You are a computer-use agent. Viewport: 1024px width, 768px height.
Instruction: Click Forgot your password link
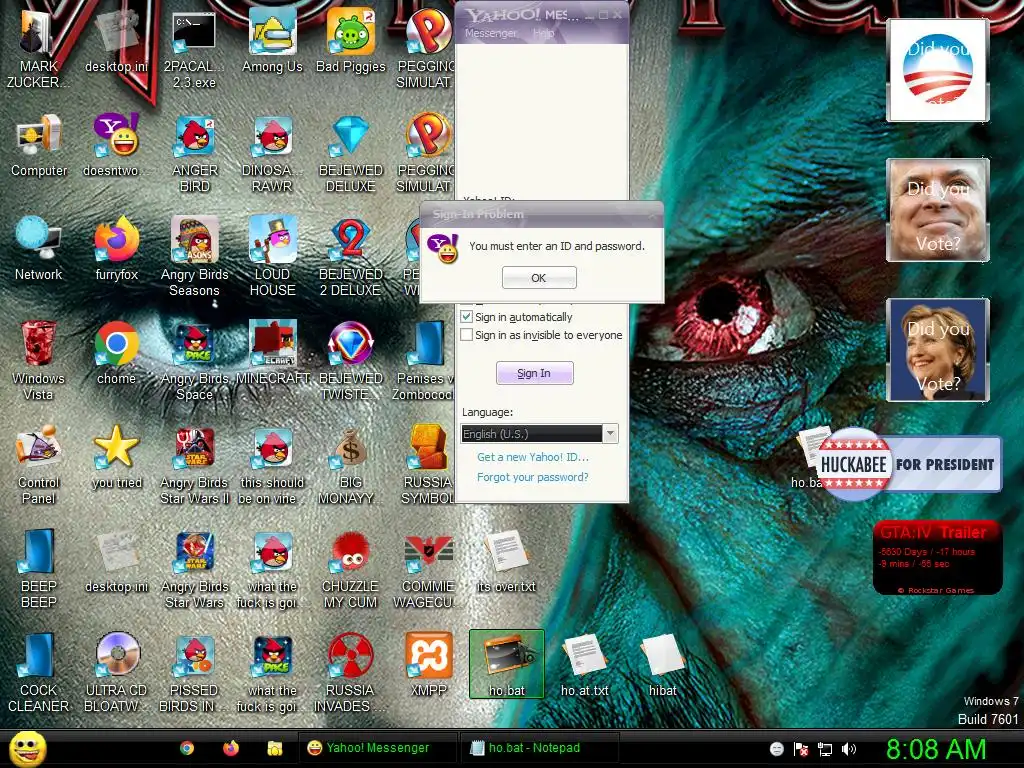[x=532, y=477]
